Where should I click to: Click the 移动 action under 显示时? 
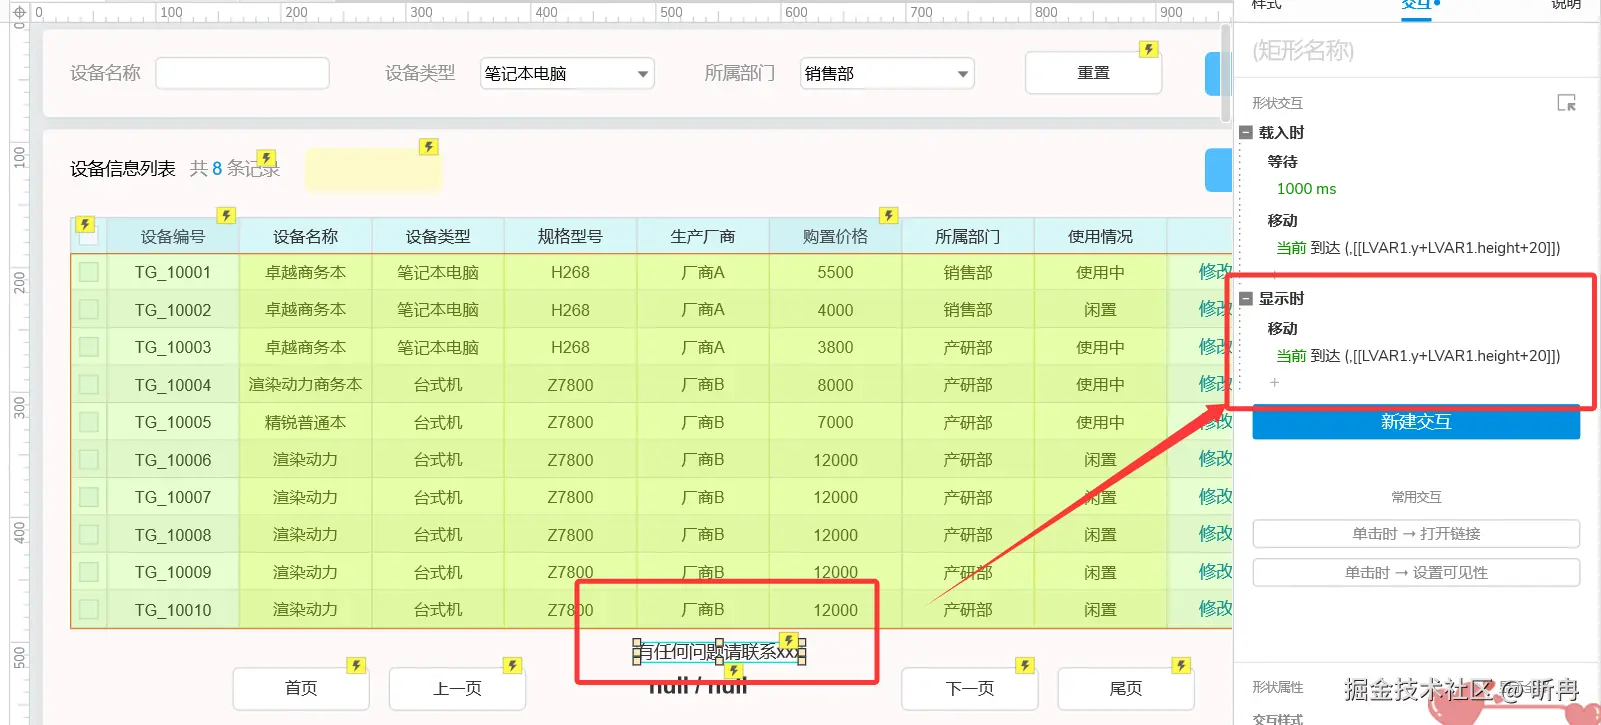coord(1282,328)
